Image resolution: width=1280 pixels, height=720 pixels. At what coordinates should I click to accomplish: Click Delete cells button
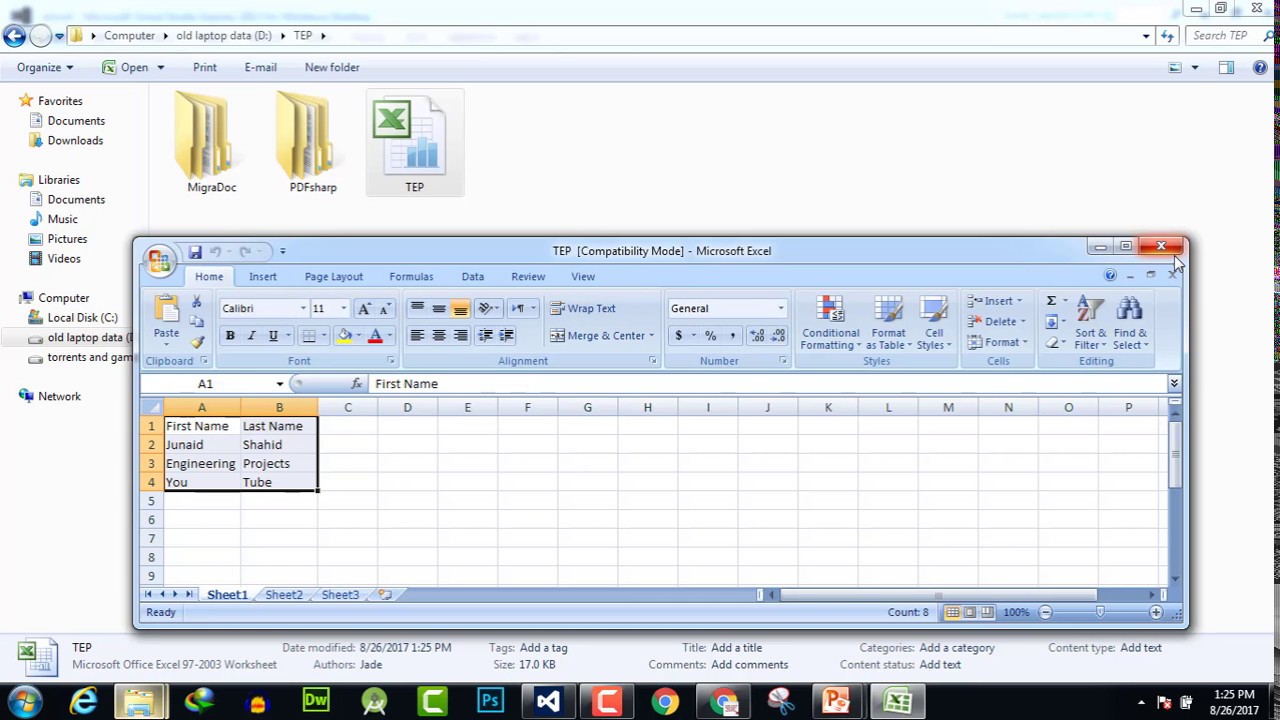[x=997, y=322]
